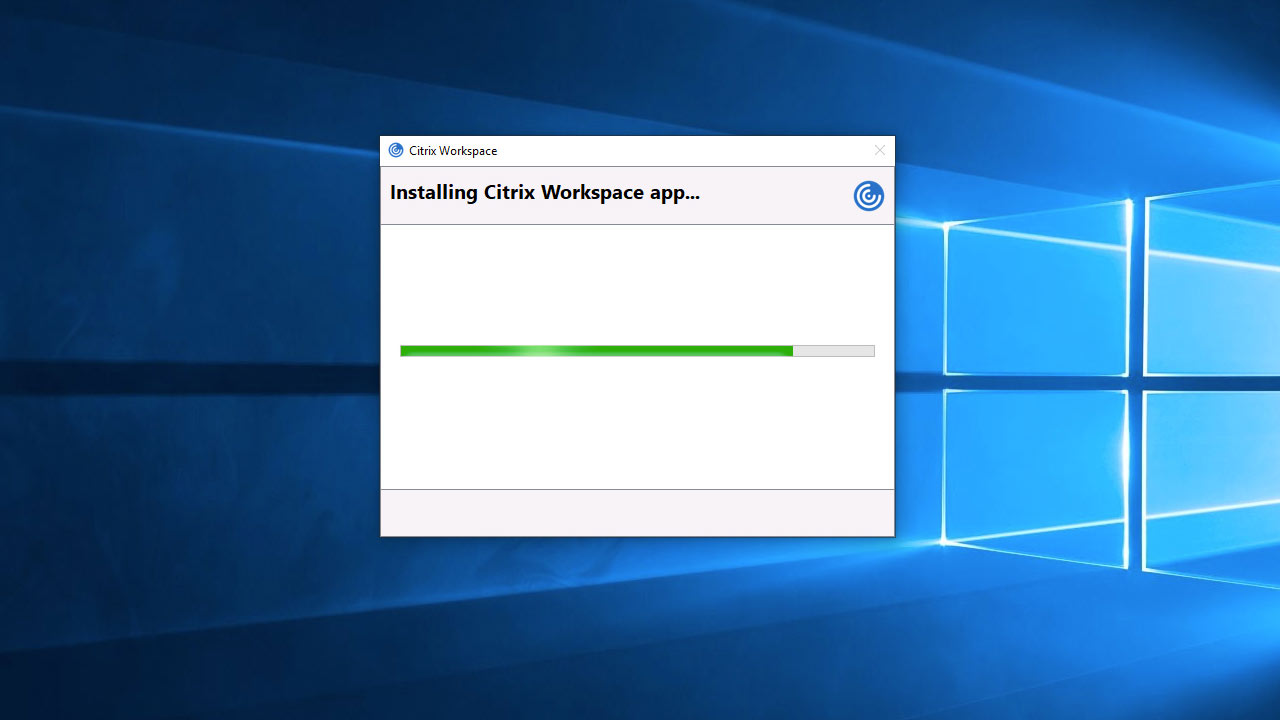The width and height of the screenshot is (1280, 720).
Task: Click the "Citrix Workspace" title bar text
Action: 453,151
